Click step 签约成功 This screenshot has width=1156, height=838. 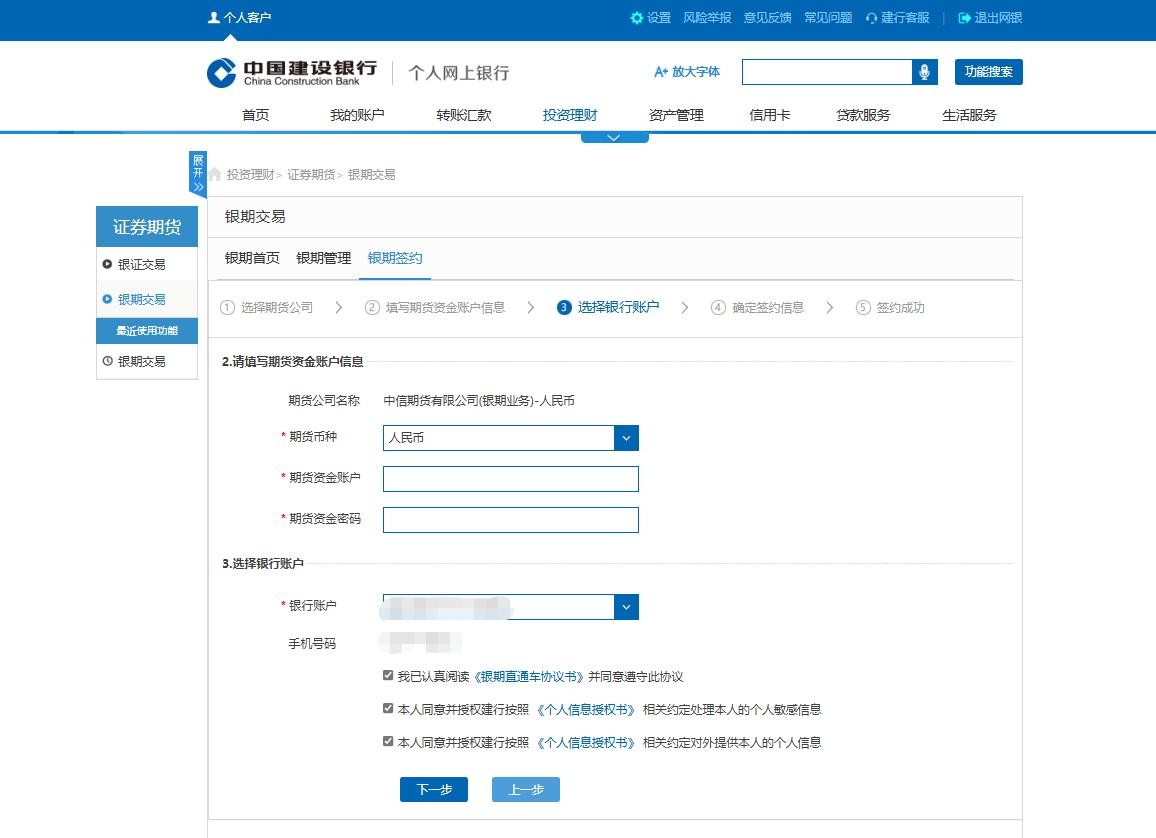click(x=890, y=307)
